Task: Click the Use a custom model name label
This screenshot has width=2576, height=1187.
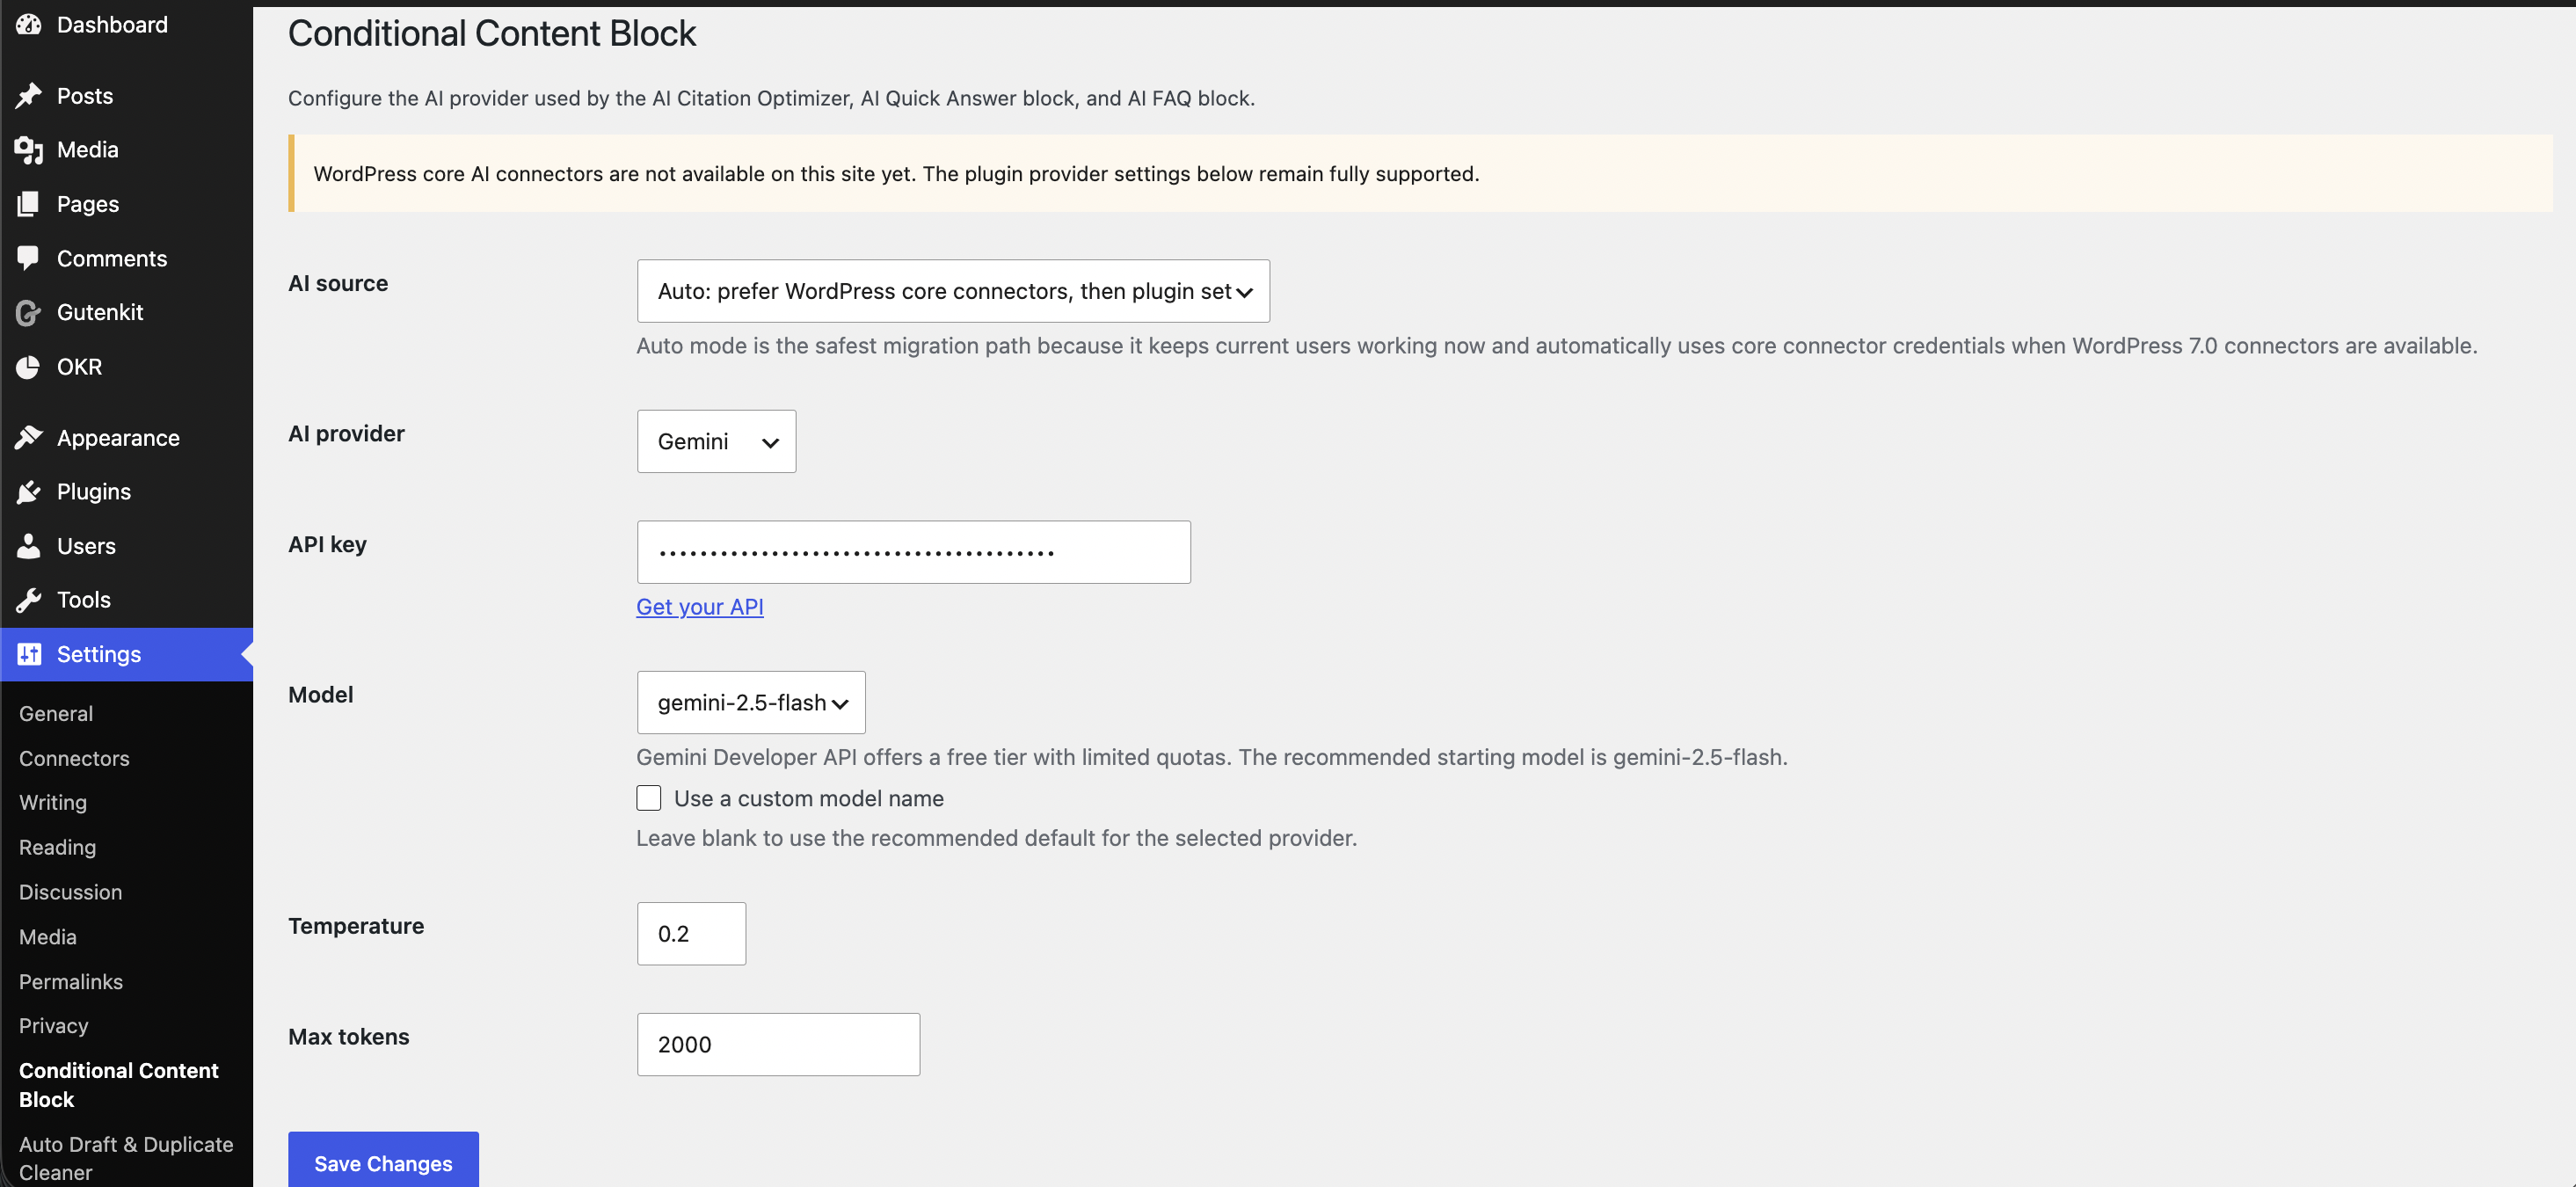Action: click(809, 798)
